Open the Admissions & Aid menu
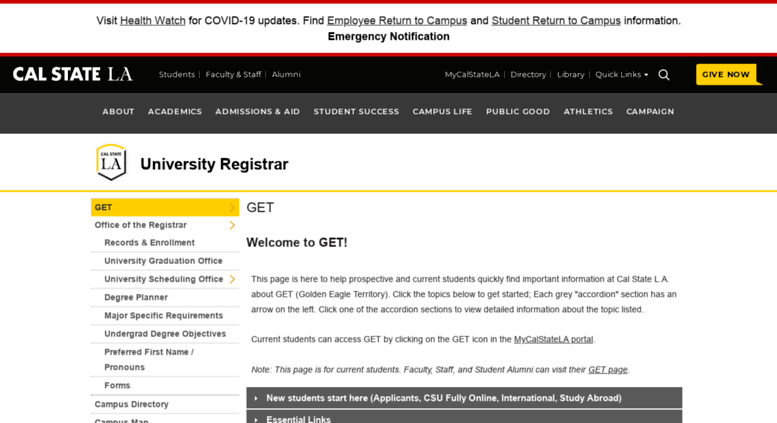777x423 pixels. (x=258, y=111)
